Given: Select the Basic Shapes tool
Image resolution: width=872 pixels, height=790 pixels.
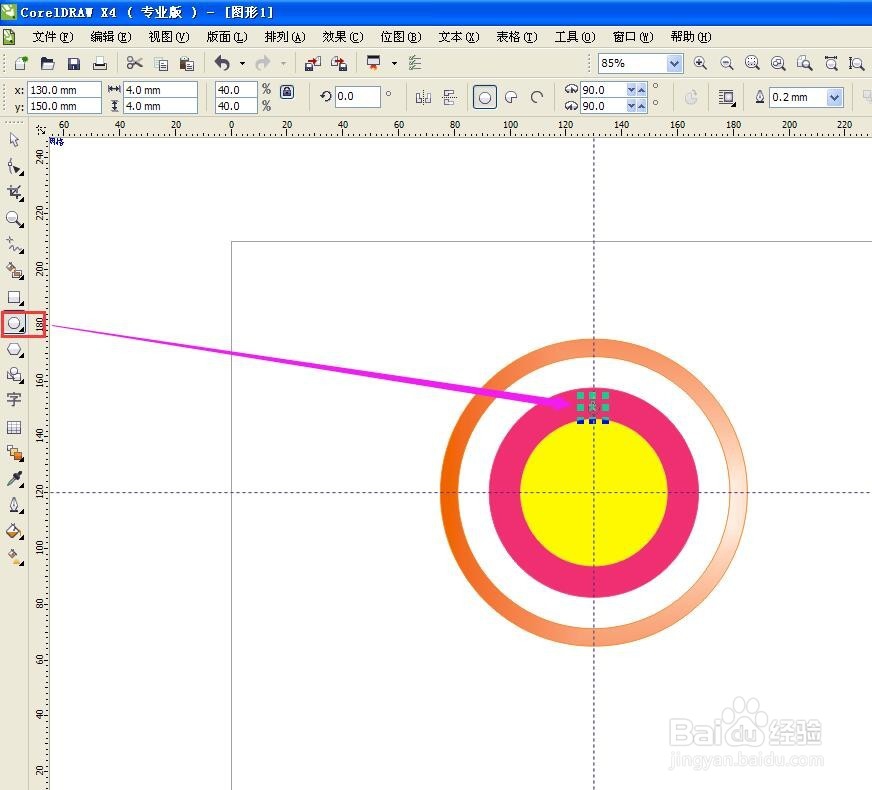Looking at the screenshot, I should 14,375.
